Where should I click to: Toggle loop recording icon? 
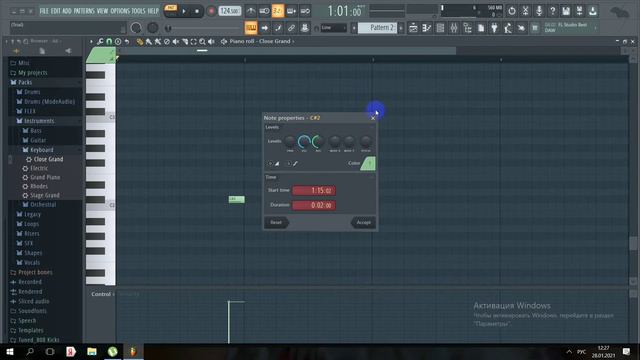(305, 11)
